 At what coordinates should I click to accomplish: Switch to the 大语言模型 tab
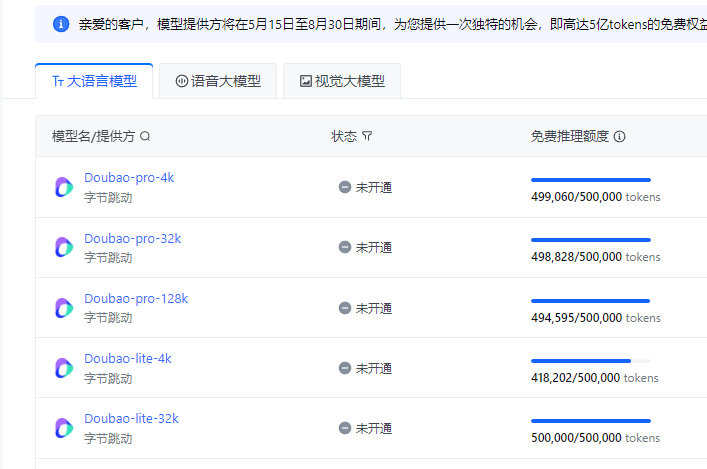(x=94, y=81)
